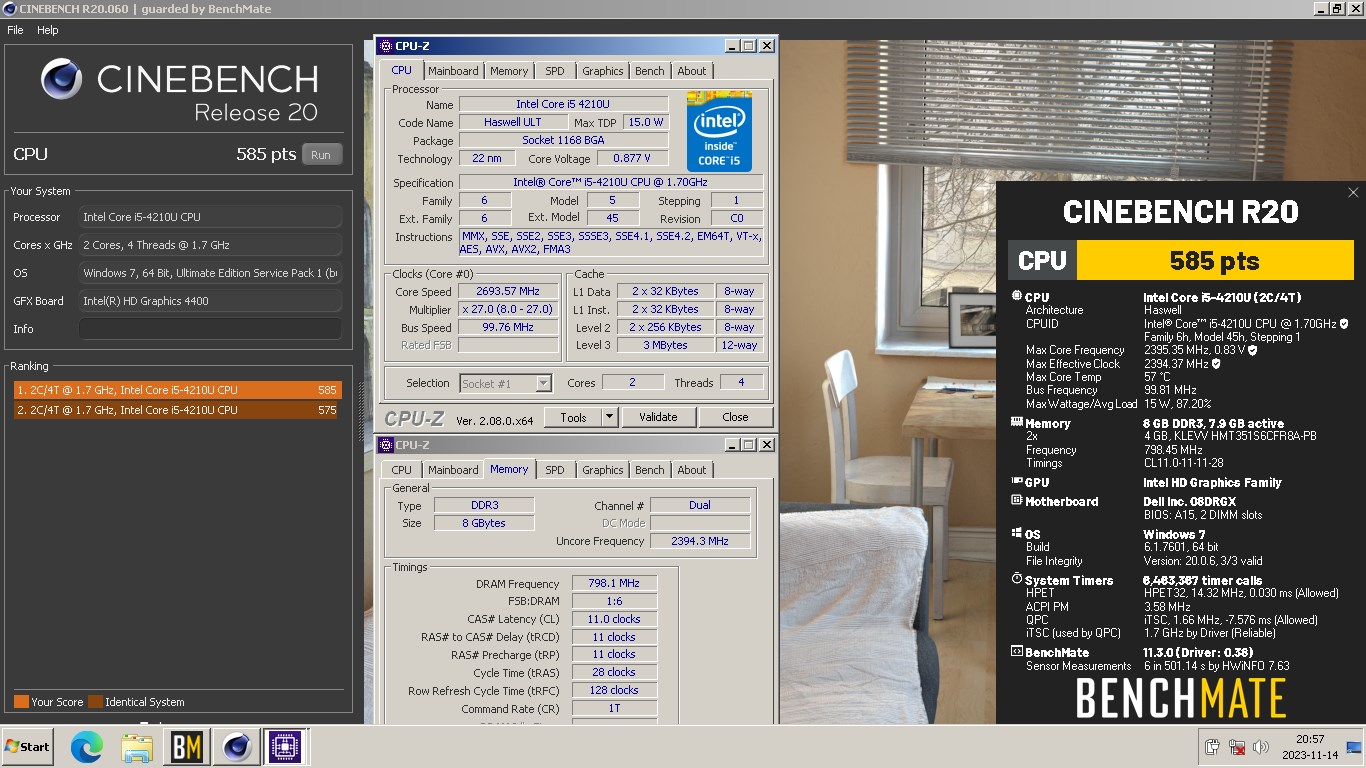
Task: Click the Cinebench icon in the title bar
Action: coord(8,9)
